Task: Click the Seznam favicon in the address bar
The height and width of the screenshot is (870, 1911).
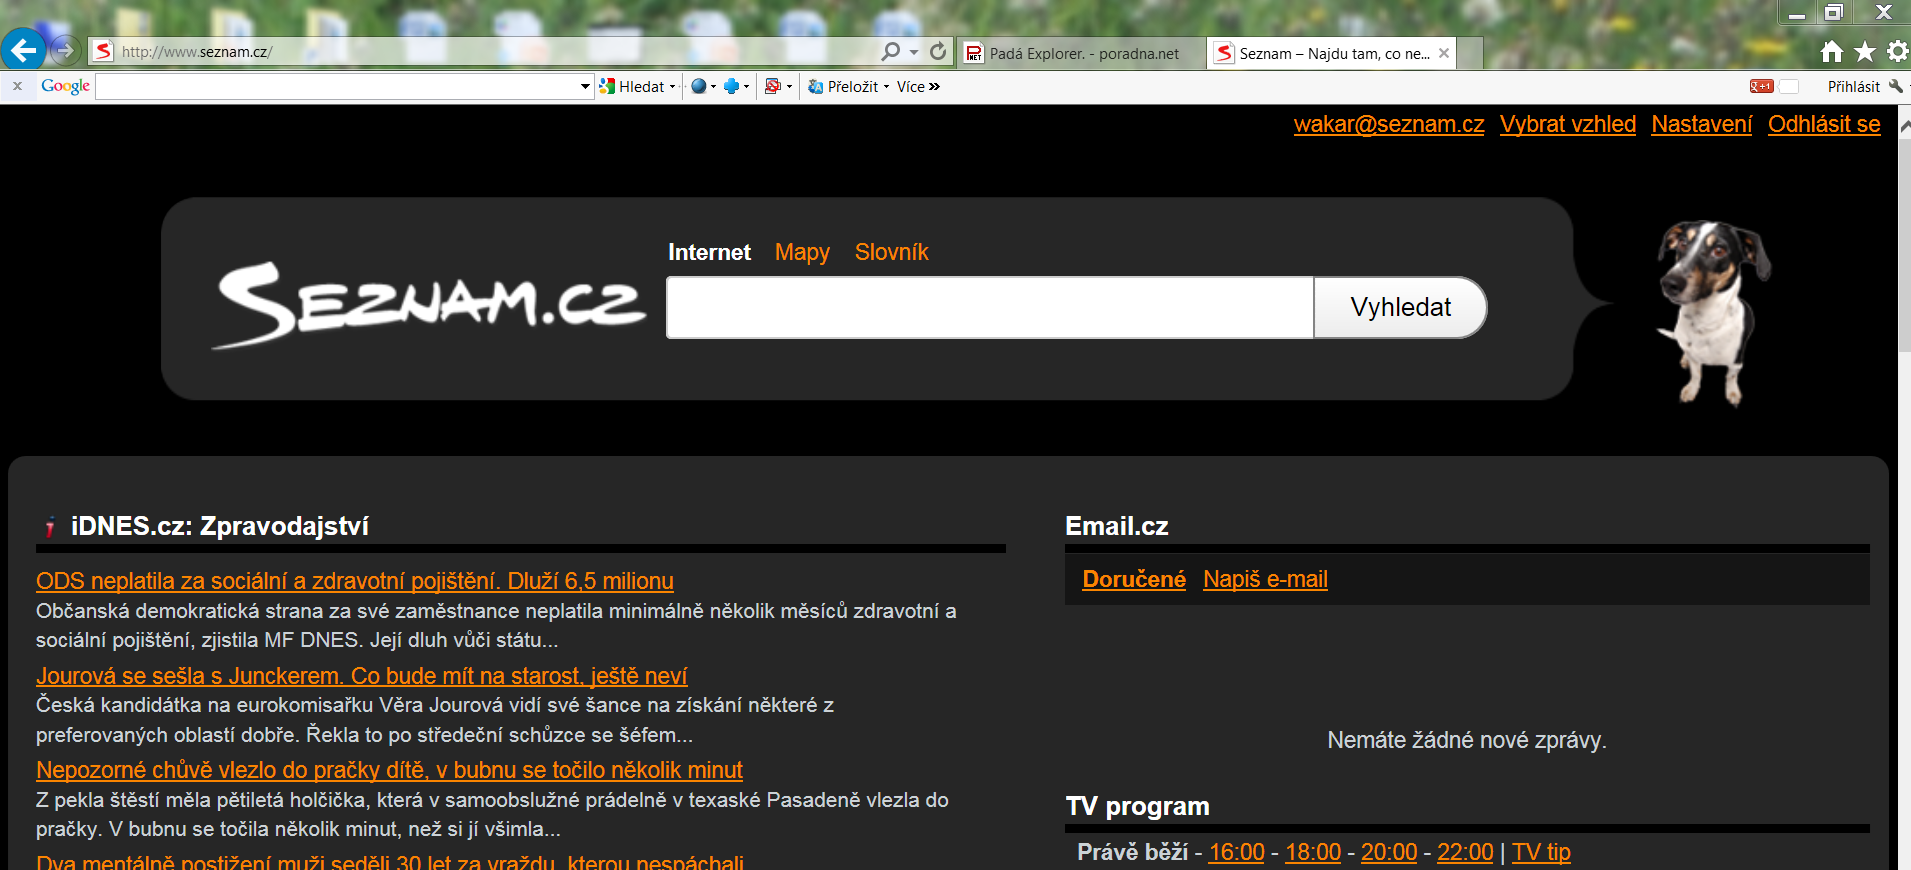Action: point(103,51)
